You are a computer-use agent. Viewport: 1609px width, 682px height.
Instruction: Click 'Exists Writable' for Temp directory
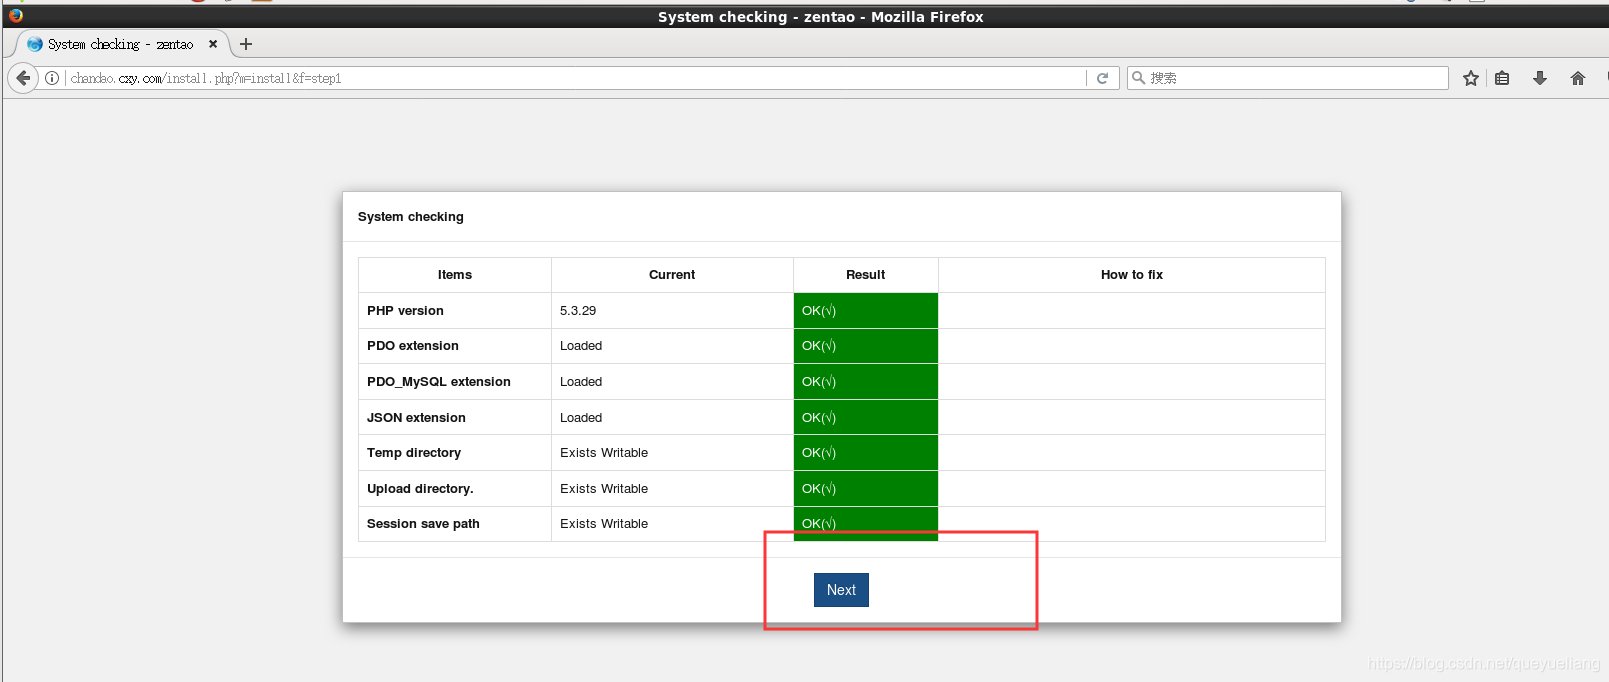(x=604, y=453)
